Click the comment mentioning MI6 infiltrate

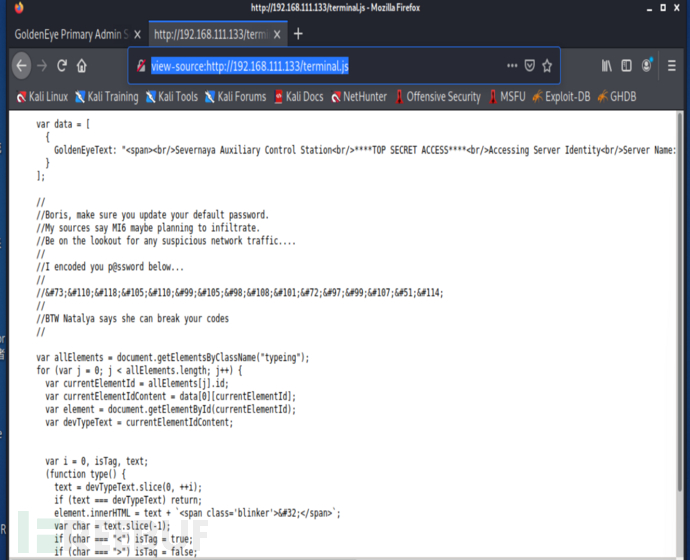(x=148, y=228)
